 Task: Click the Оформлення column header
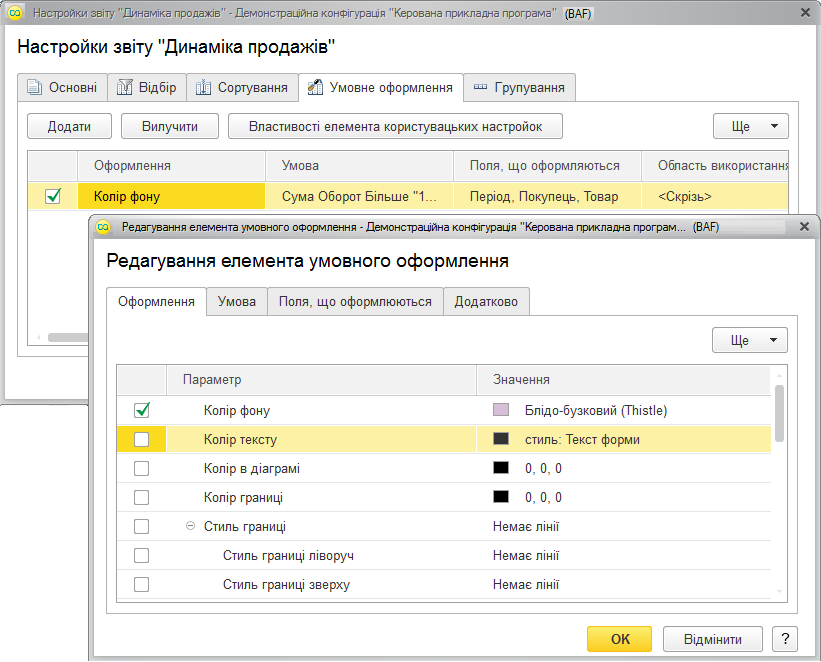(171, 166)
